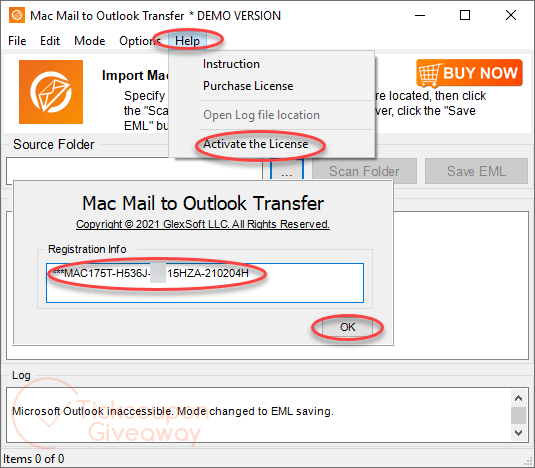
Task: Choose Instruction from the Help menu
Action: [x=231, y=64]
